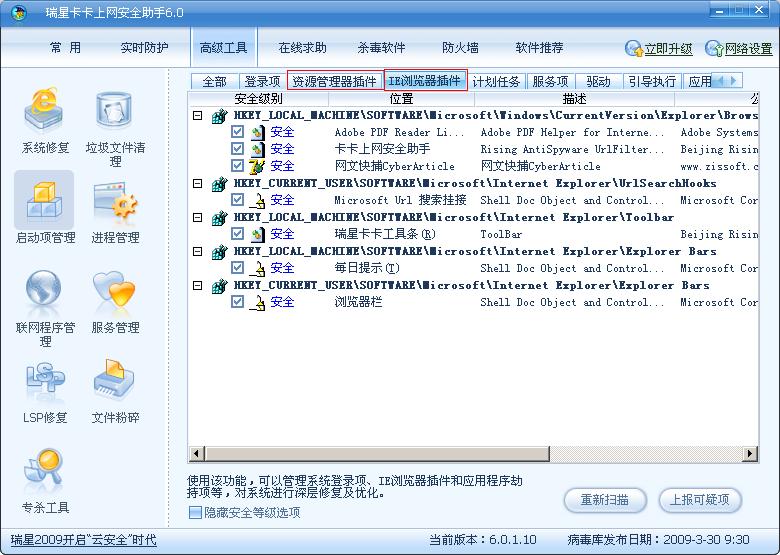Open the 杀毒软件 main tab
Screen dimensions: 780x555
(381, 48)
